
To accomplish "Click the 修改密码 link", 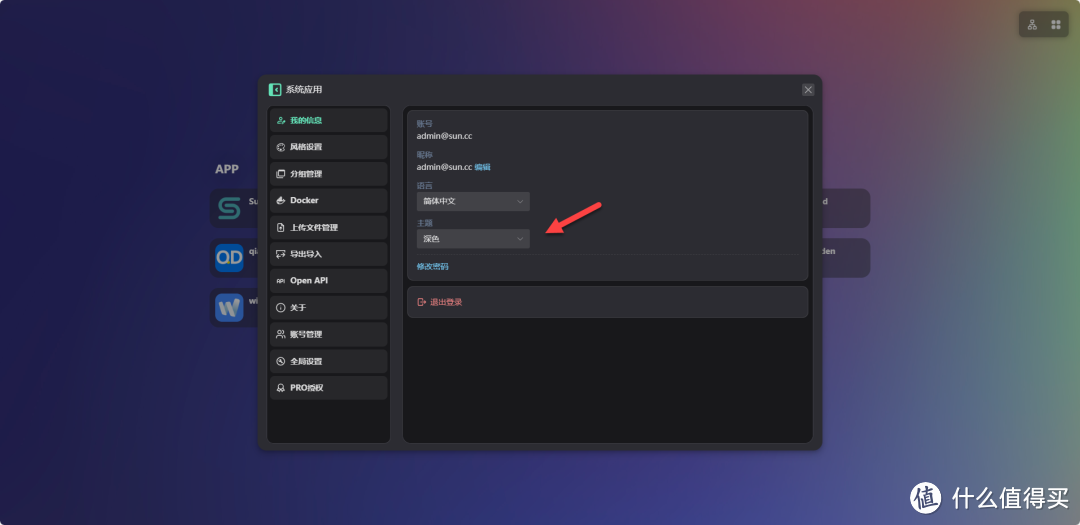I will tap(433, 266).
